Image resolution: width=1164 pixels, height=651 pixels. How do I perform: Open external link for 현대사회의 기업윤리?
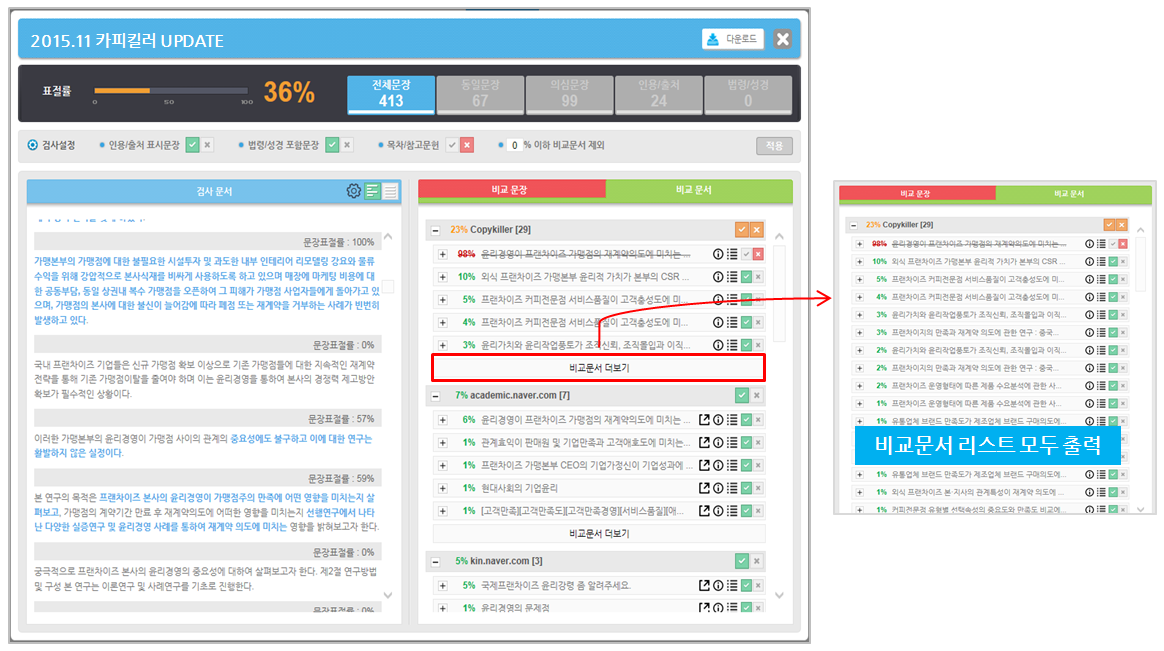(x=704, y=488)
